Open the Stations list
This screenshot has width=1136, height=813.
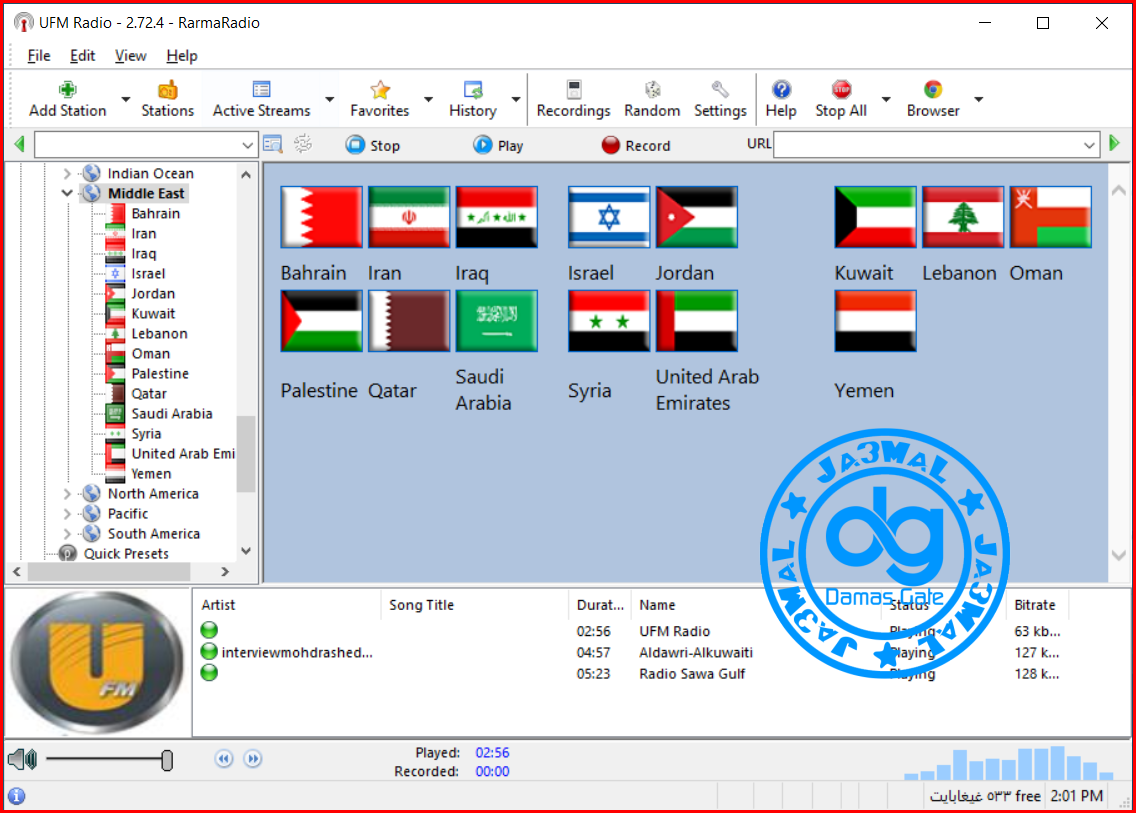(x=167, y=99)
